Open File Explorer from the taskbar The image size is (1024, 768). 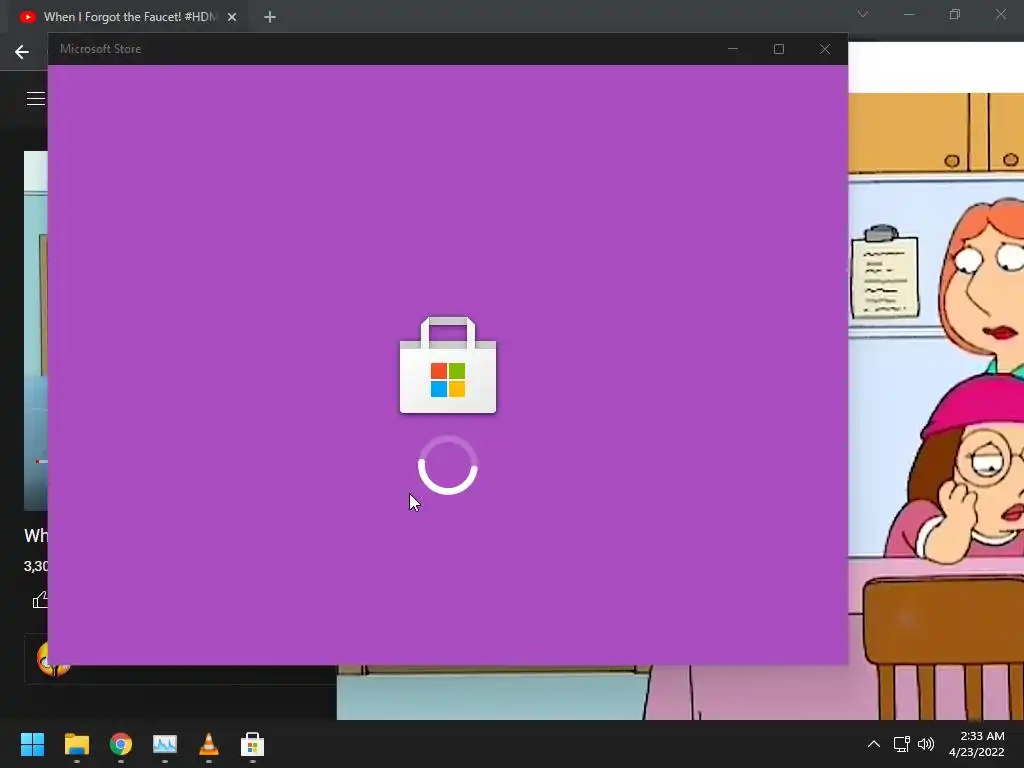pos(76,744)
